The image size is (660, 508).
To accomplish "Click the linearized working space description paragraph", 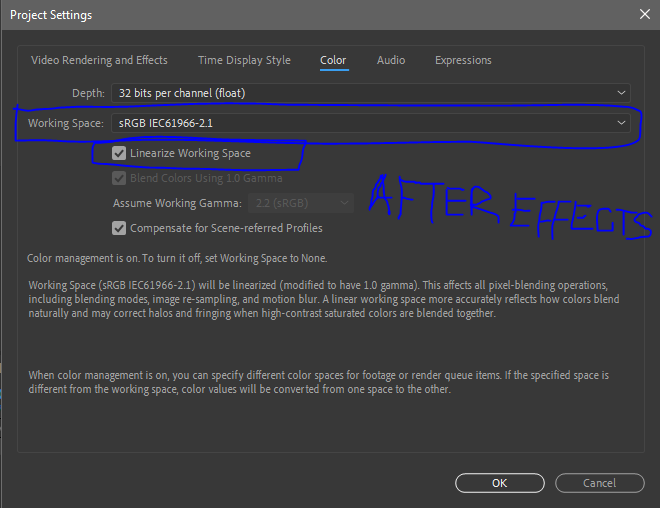I will pyautogui.click(x=324, y=299).
